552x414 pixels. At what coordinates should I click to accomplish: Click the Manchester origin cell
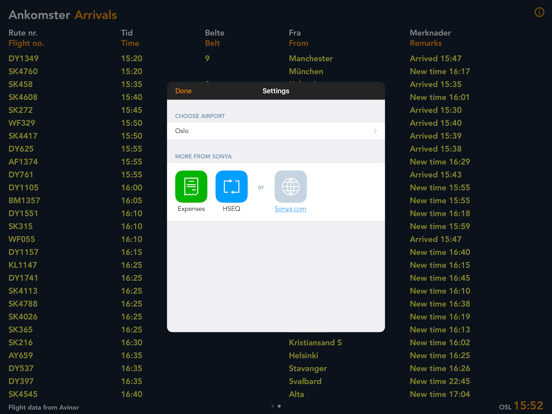310,58
